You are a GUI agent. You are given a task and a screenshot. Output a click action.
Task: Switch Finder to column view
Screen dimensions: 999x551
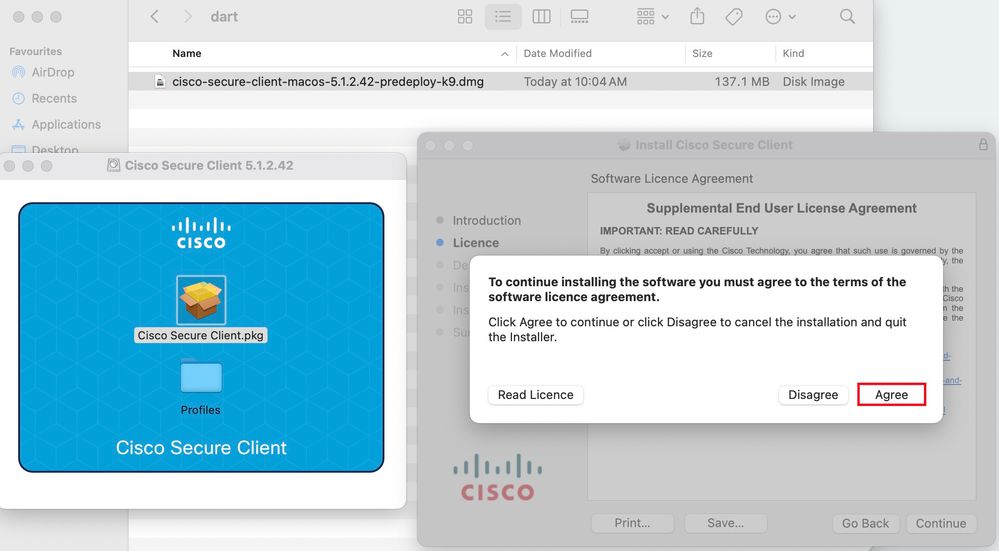tap(541, 17)
